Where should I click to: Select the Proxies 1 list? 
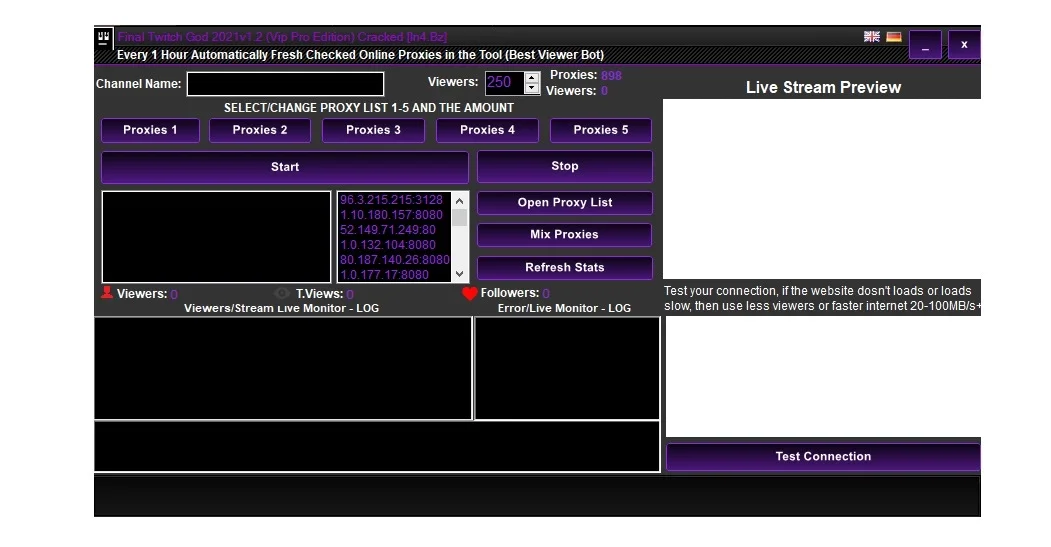pos(150,130)
